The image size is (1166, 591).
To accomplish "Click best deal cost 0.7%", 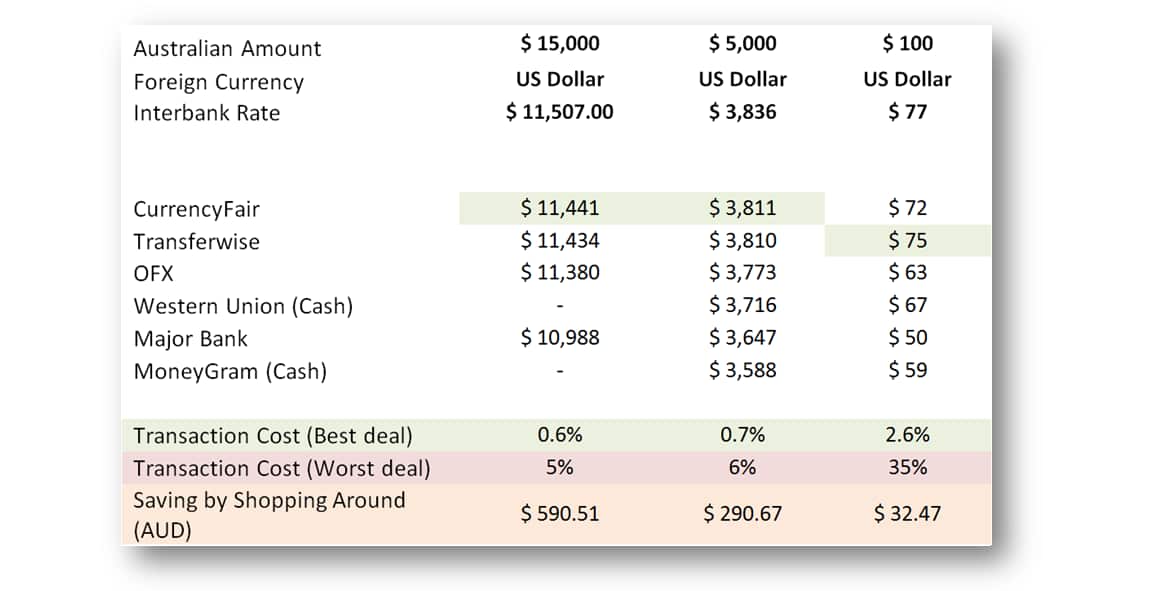I will [x=742, y=435].
